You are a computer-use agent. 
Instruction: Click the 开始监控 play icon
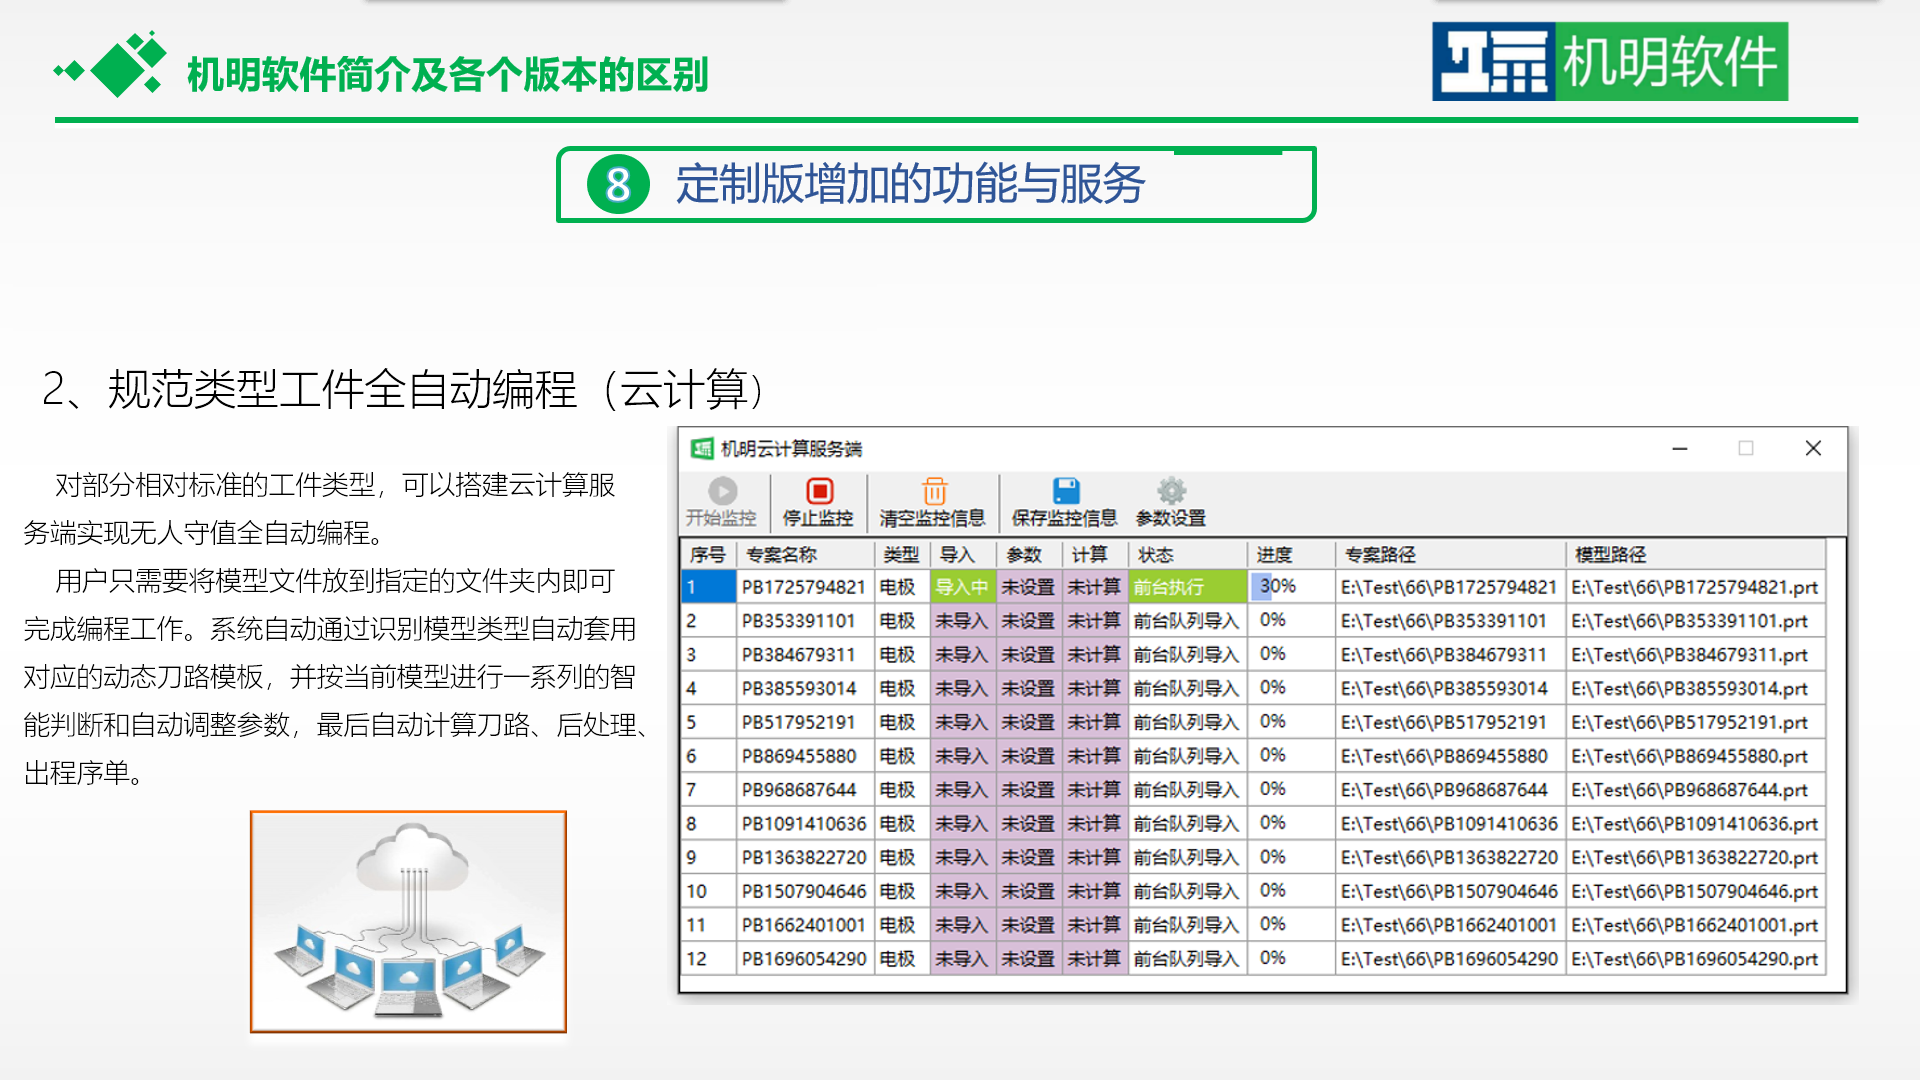click(x=722, y=491)
